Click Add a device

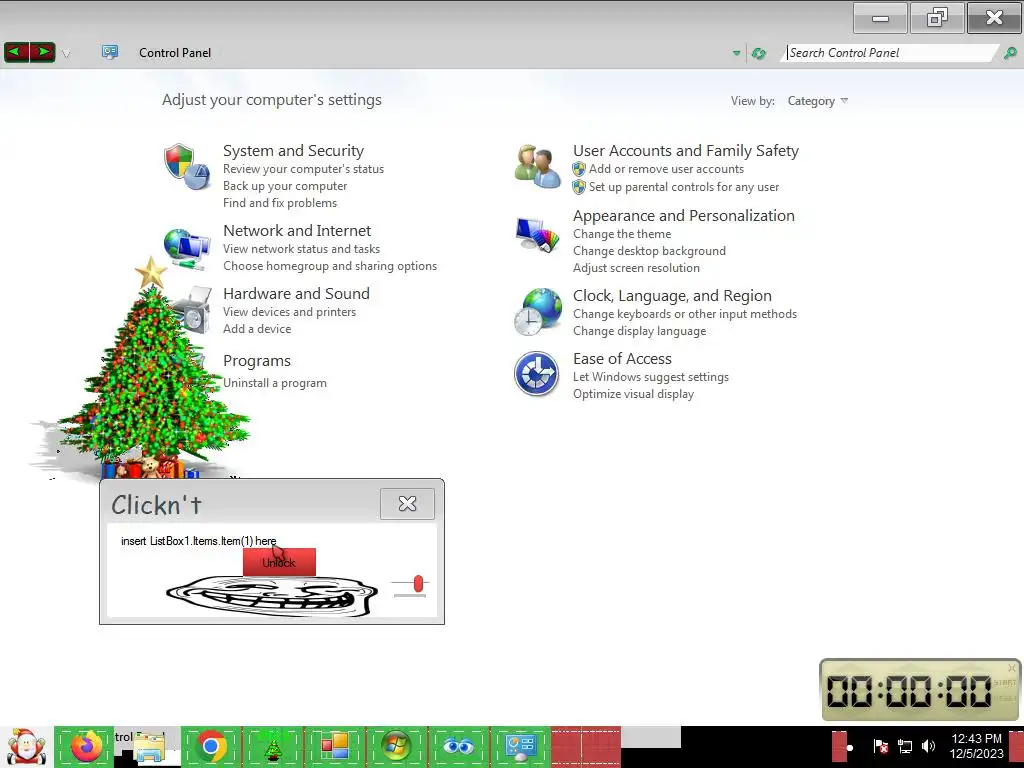(x=257, y=329)
